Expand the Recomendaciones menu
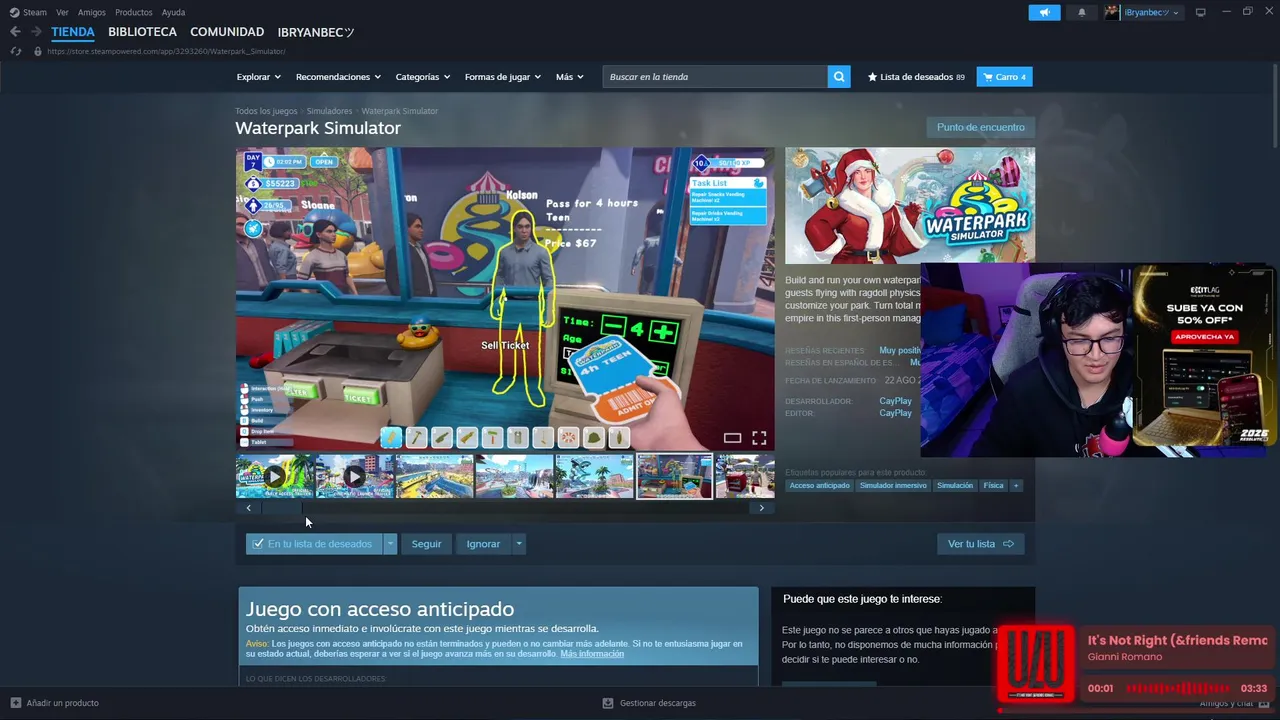1280x720 pixels. [338, 77]
